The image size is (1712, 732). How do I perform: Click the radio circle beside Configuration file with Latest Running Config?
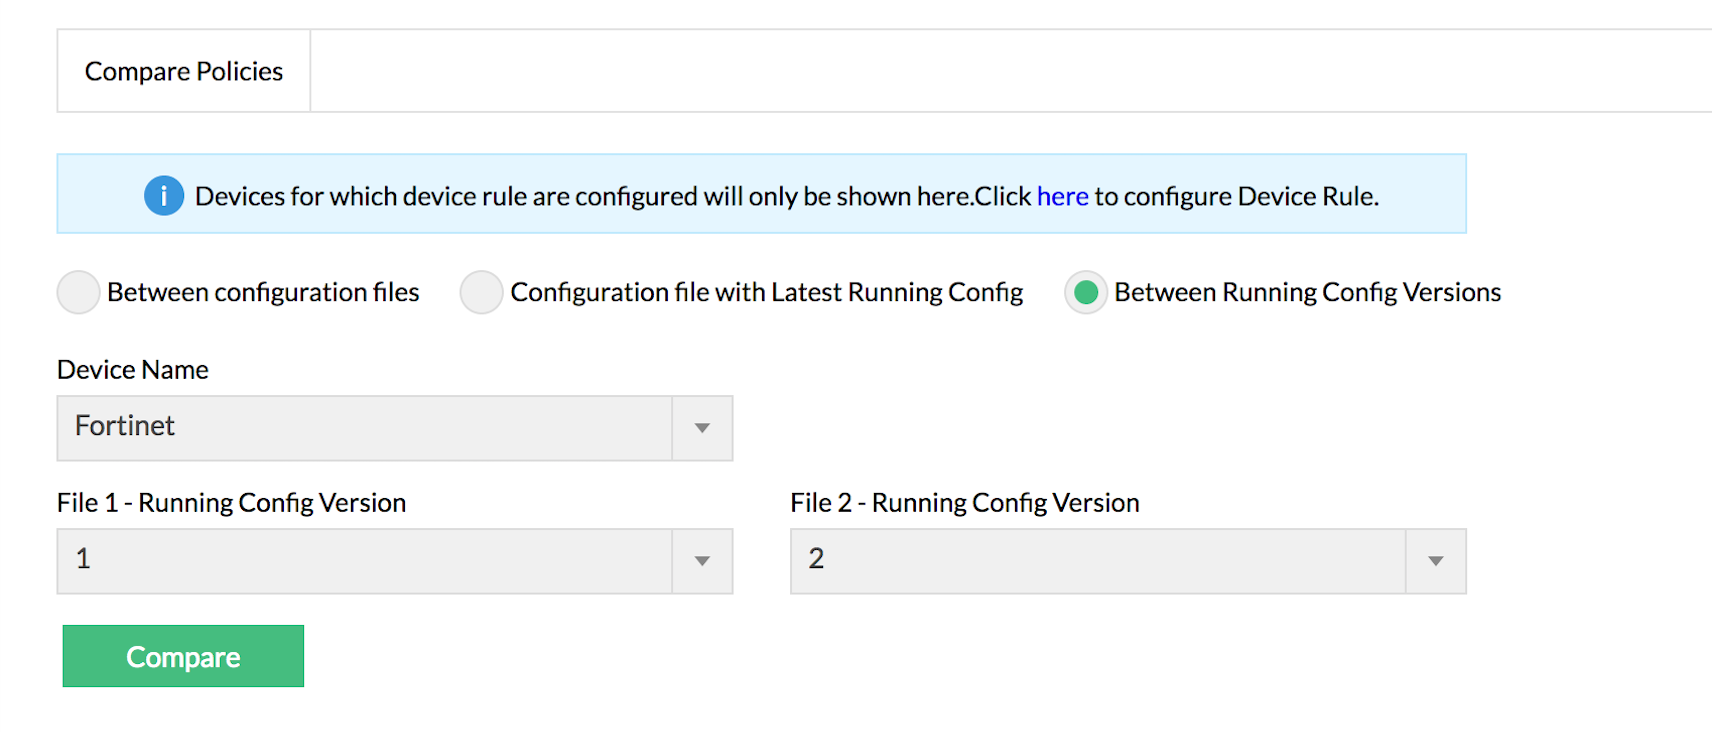click(482, 292)
